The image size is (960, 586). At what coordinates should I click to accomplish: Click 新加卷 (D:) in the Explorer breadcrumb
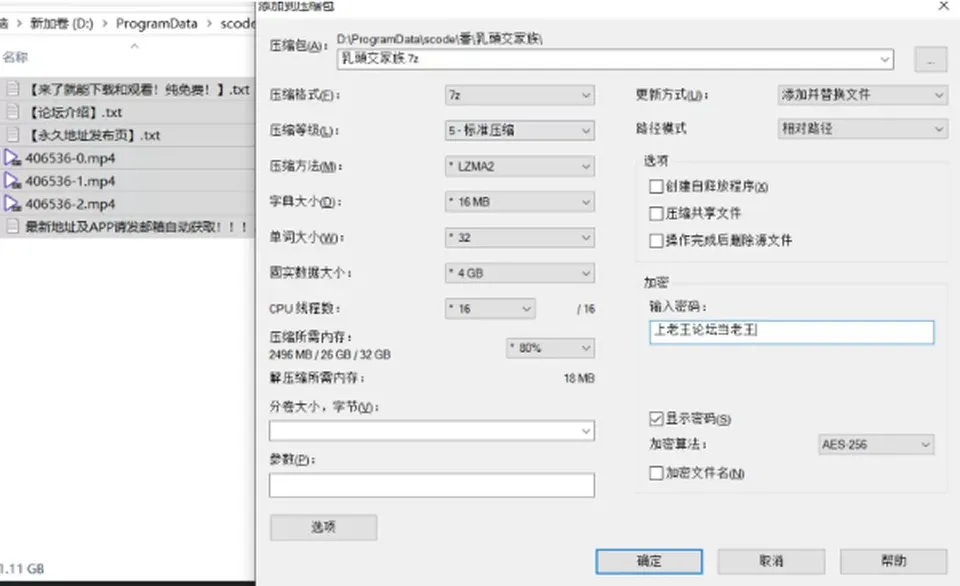62,24
